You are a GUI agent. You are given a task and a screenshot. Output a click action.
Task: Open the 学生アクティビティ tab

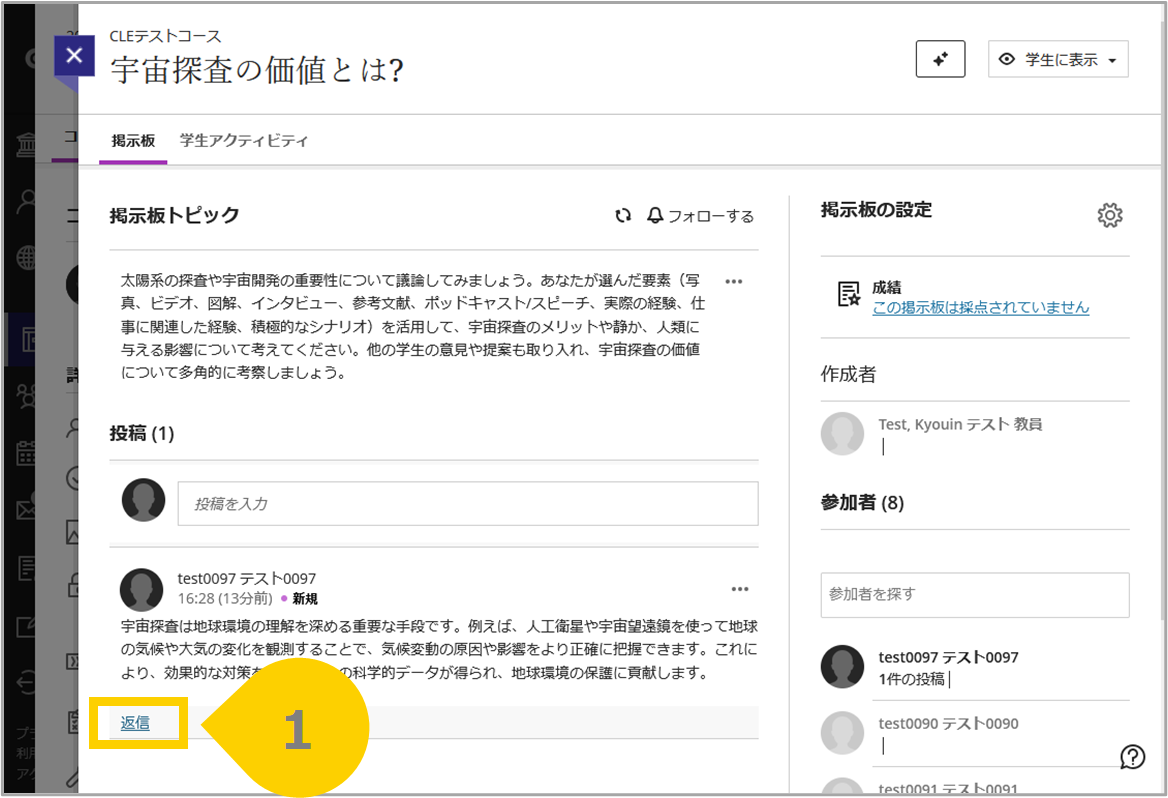coord(244,140)
